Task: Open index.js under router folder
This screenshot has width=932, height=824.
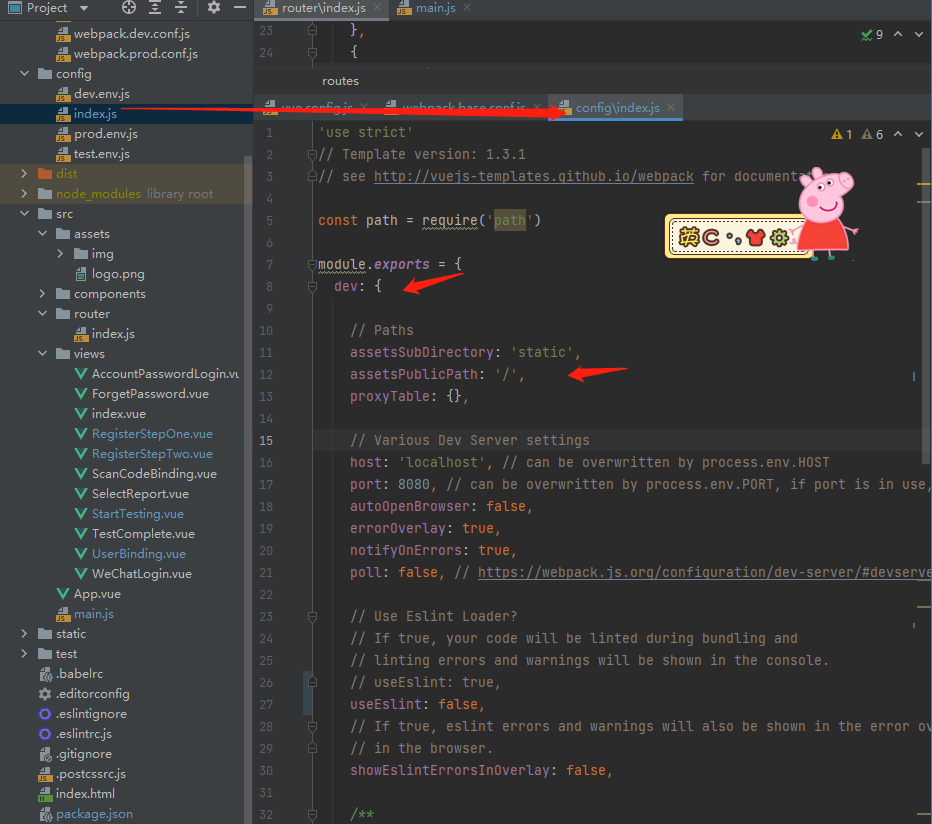Action: coord(113,334)
